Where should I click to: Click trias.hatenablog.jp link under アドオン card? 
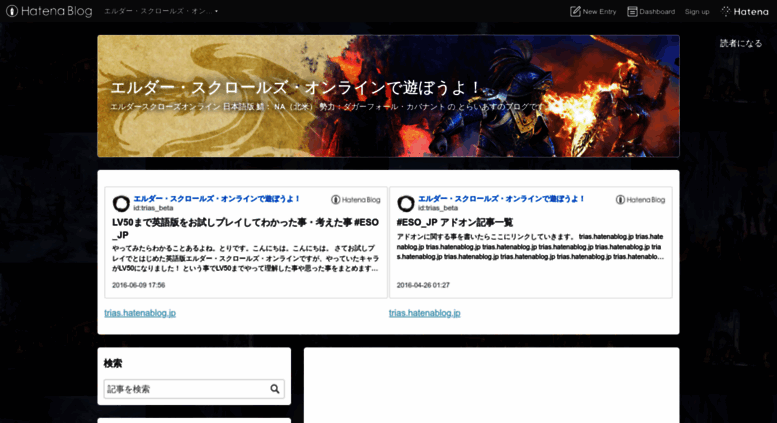425,313
